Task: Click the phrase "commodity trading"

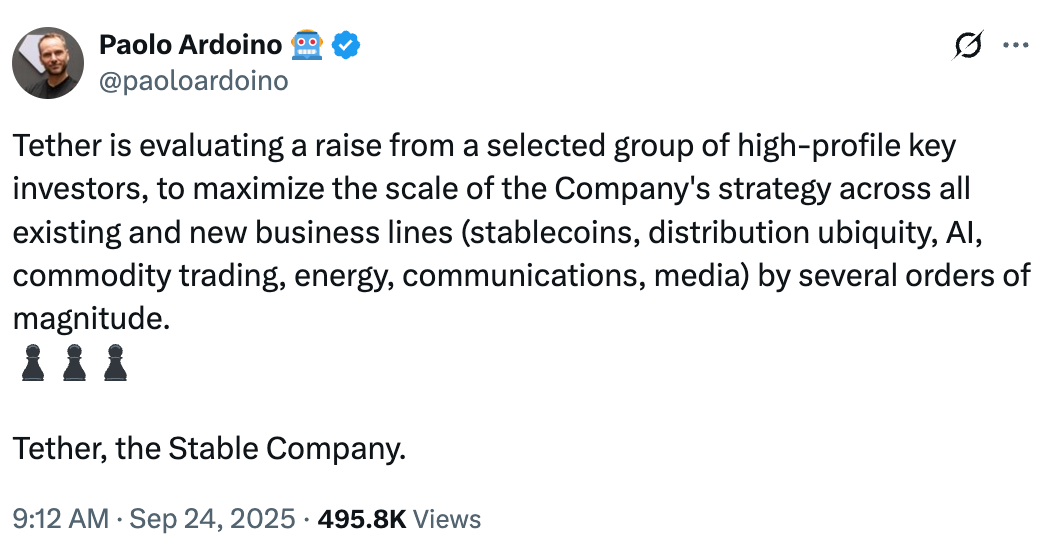Action: pos(146,276)
